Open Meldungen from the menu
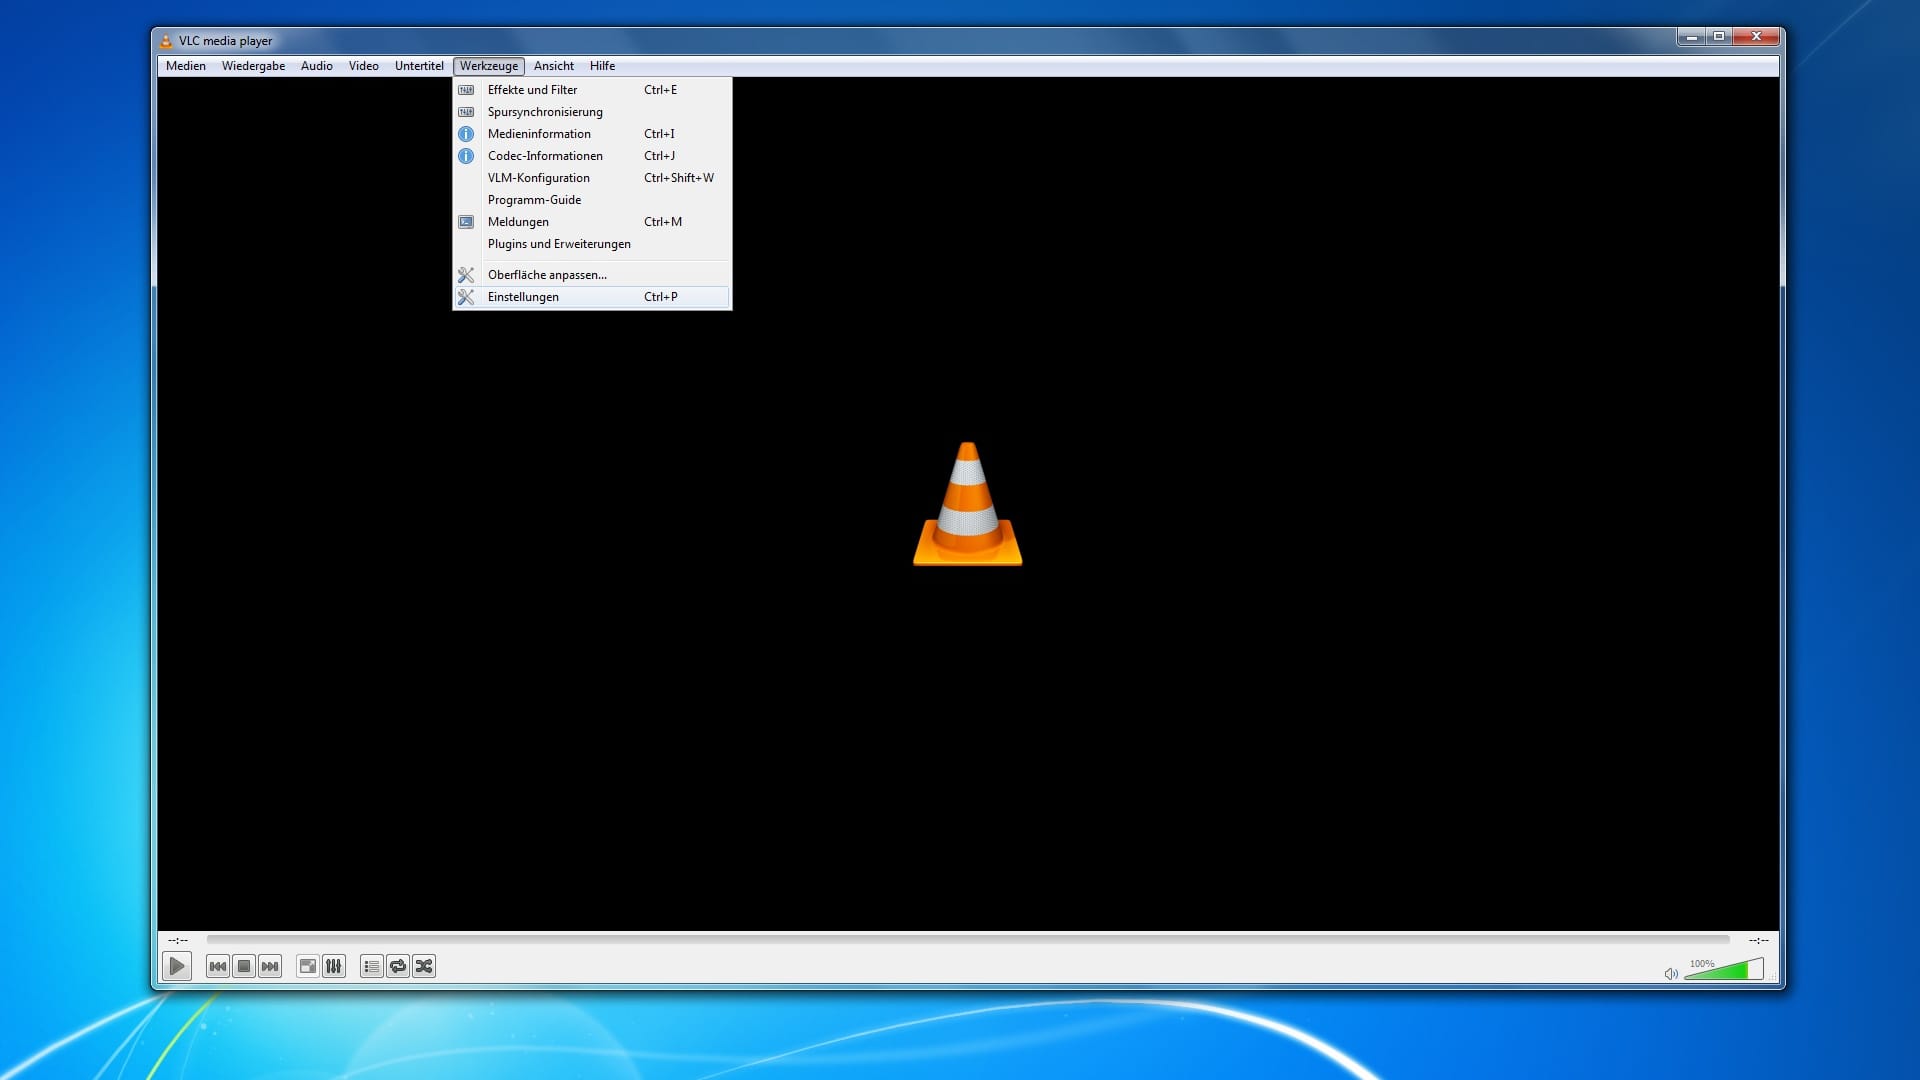 [x=592, y=222]
